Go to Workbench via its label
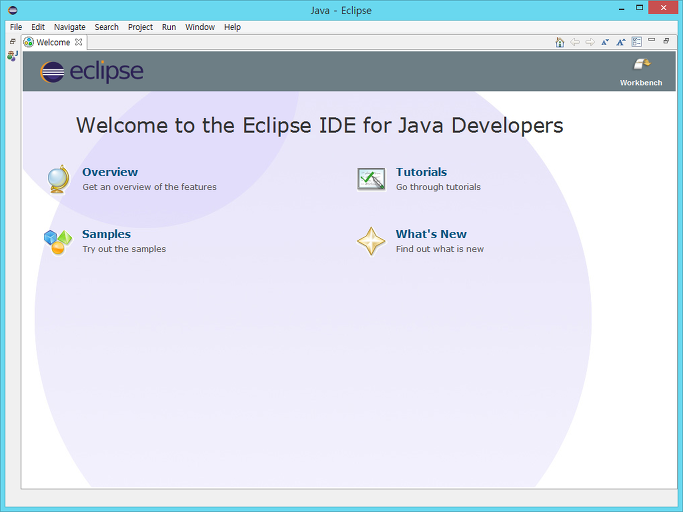683x512 pixels. (641, 83)
